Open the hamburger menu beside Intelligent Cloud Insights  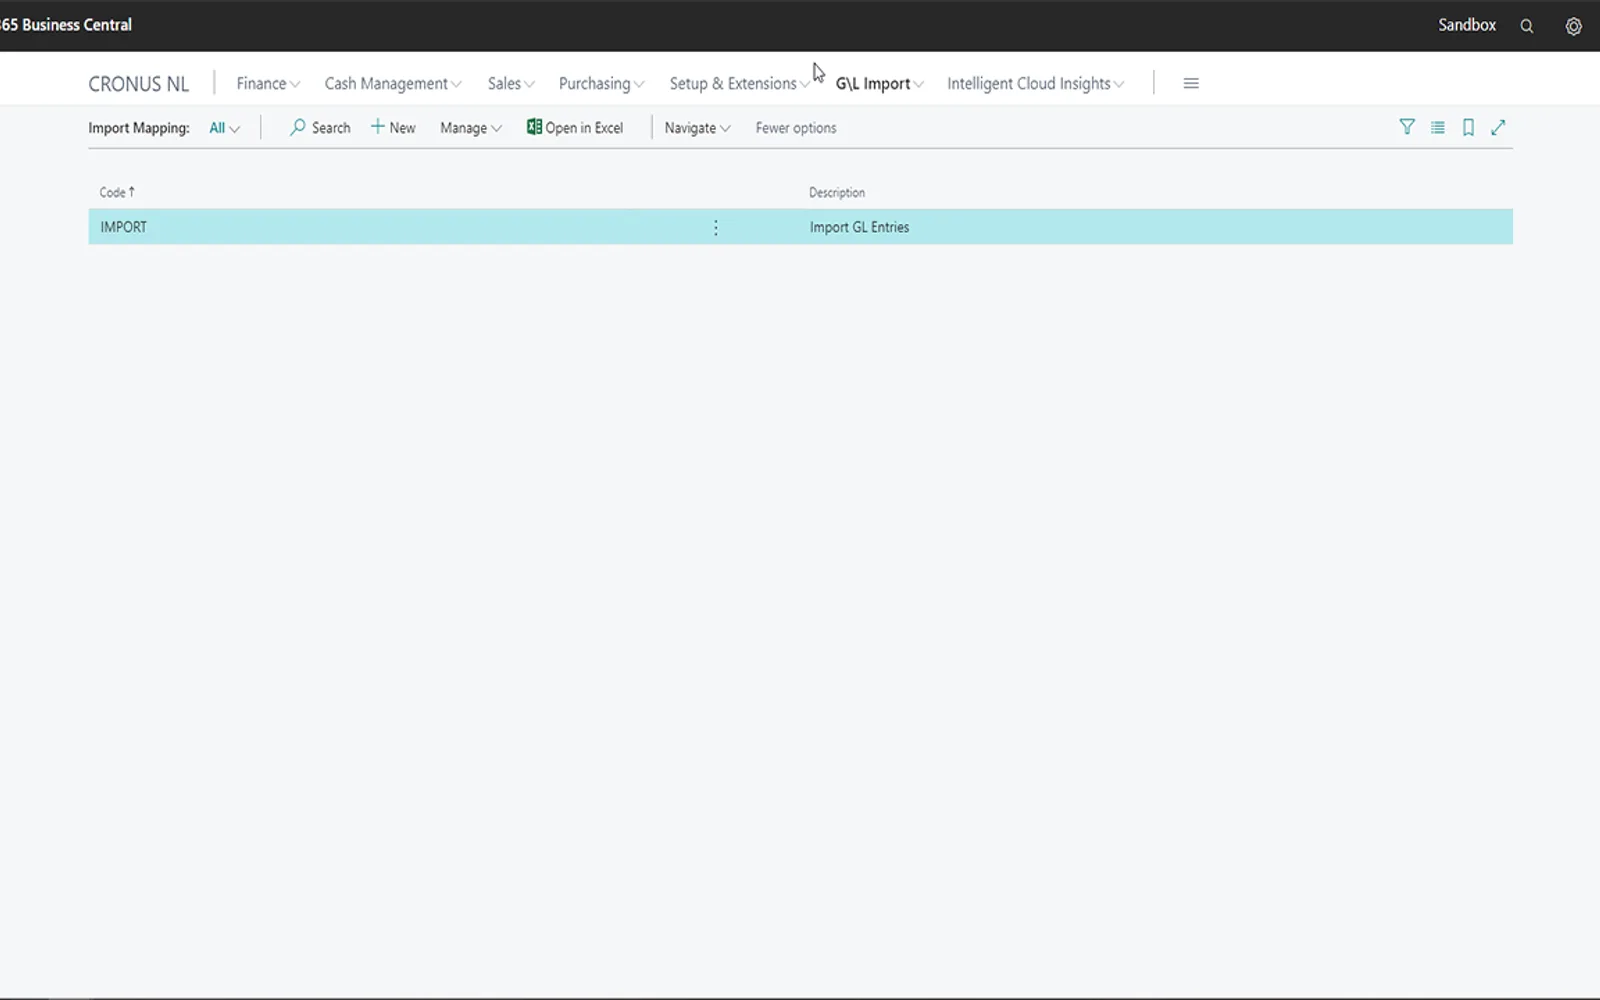[1191, 83]
